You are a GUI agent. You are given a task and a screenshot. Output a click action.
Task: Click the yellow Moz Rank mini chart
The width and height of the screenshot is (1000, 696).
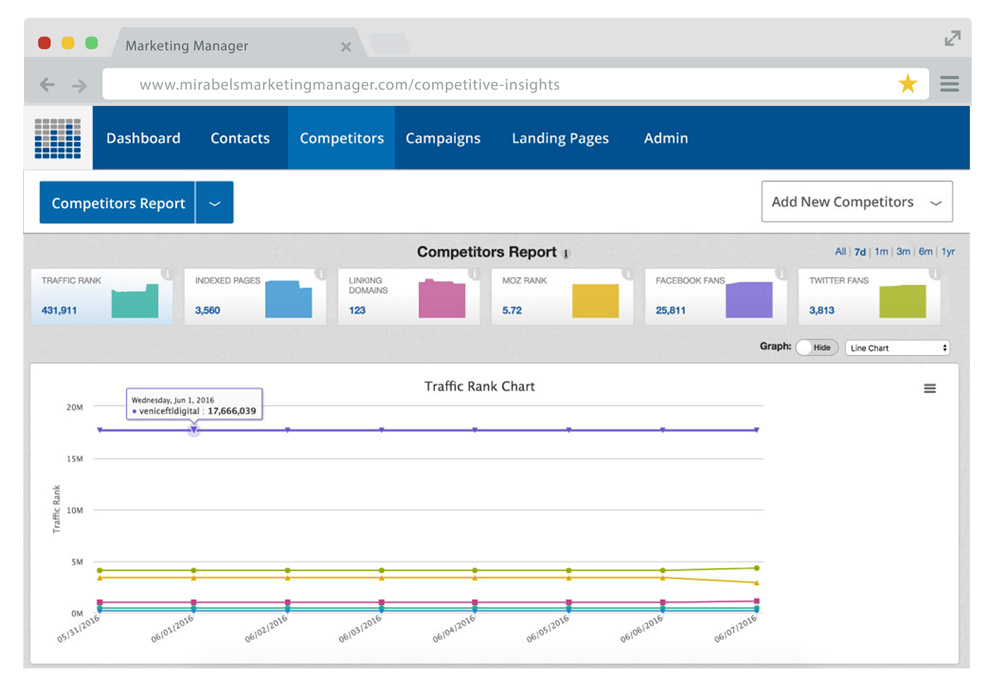pyautogui.click(x=596, y=301)
